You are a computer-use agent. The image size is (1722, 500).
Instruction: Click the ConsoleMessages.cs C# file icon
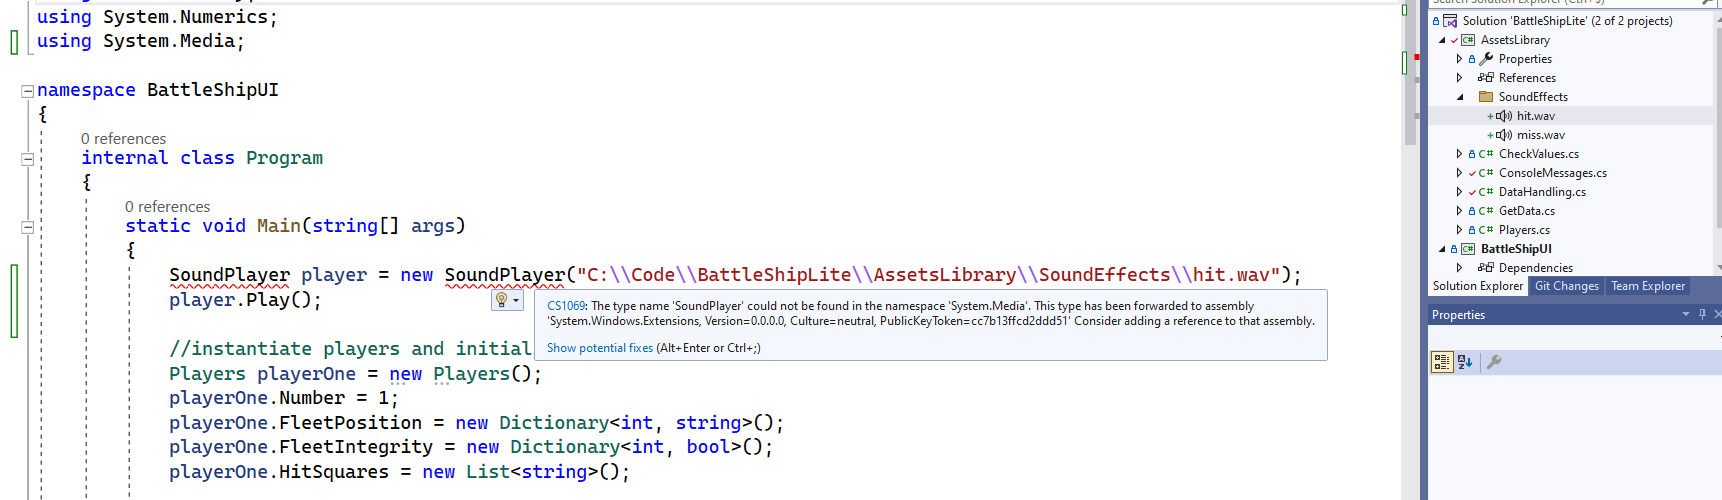click(x=1486, y=173)
